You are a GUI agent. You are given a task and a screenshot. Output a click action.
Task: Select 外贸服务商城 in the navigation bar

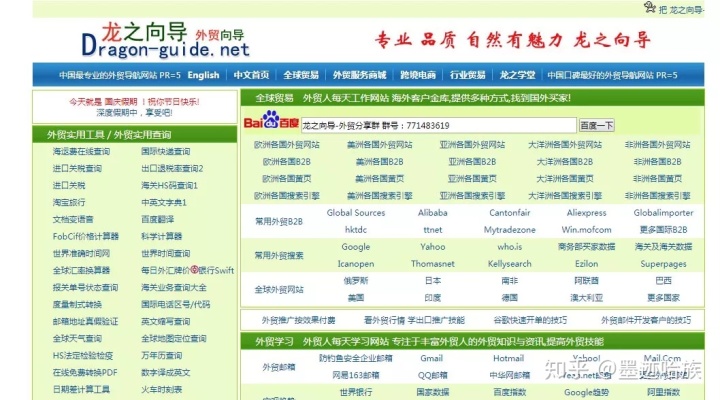click(x=359, y=75)
